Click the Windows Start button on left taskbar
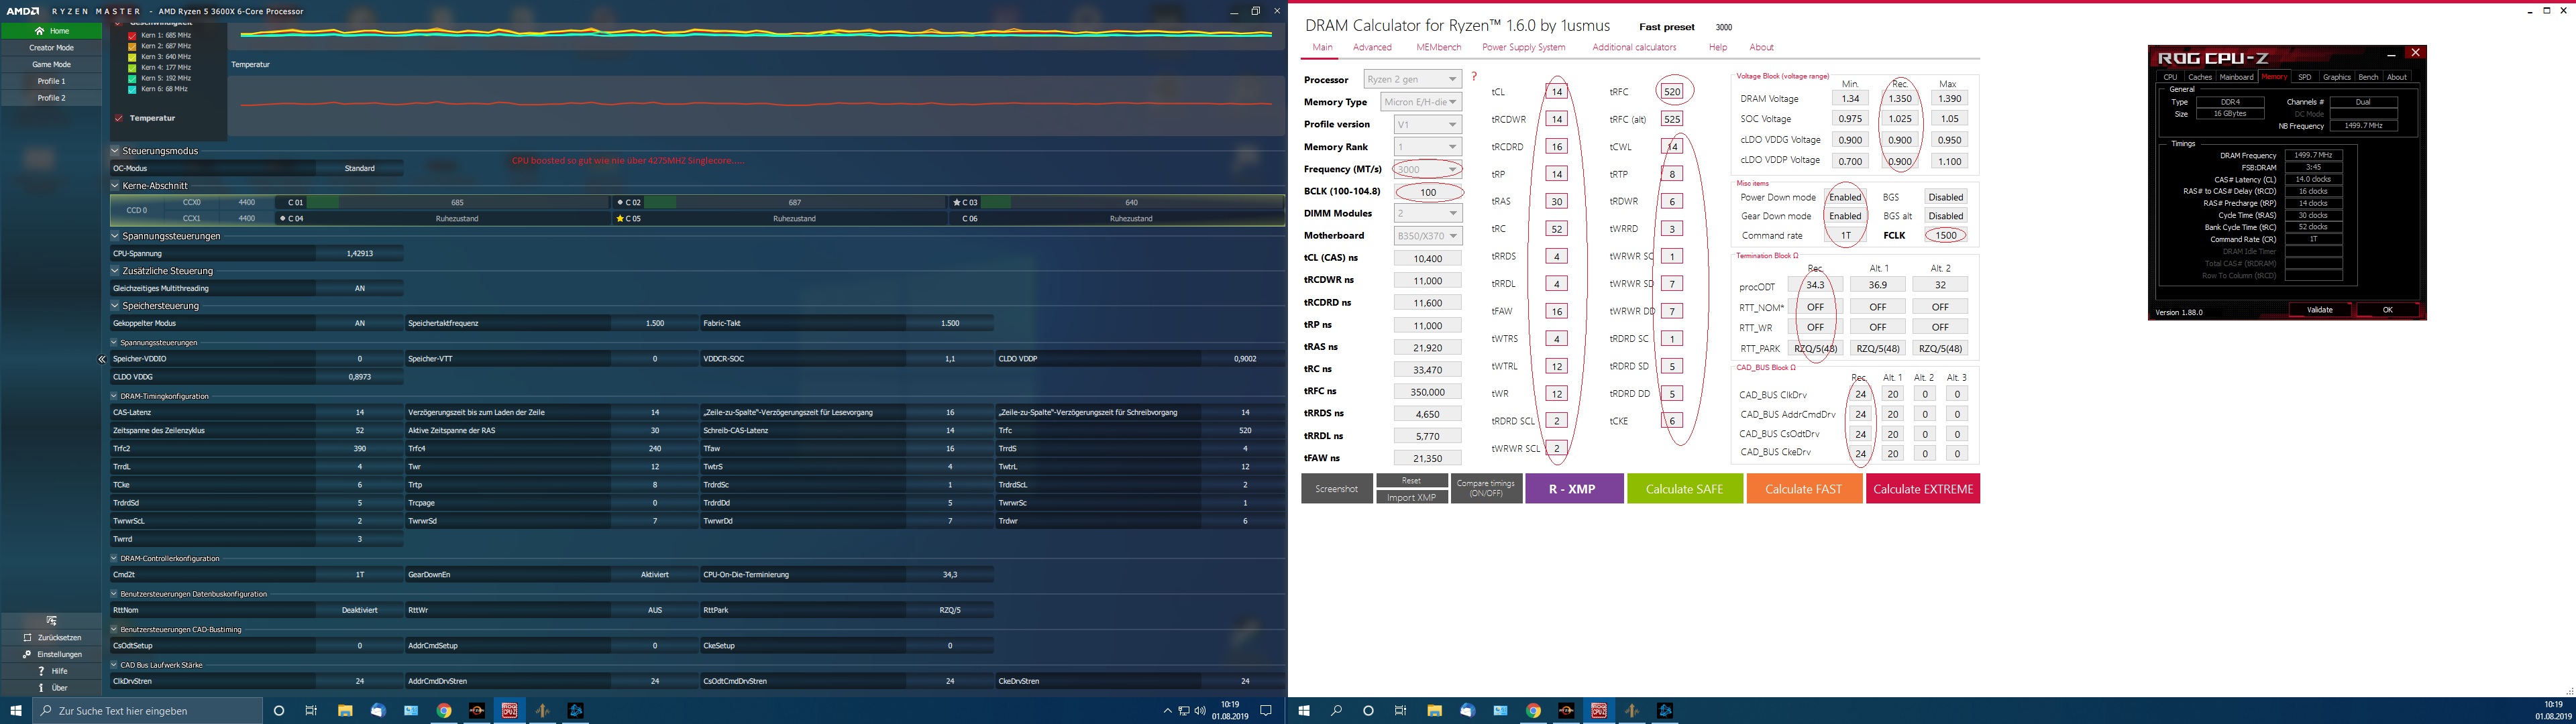The image size is (2576, 724). (x=16, y=711)
